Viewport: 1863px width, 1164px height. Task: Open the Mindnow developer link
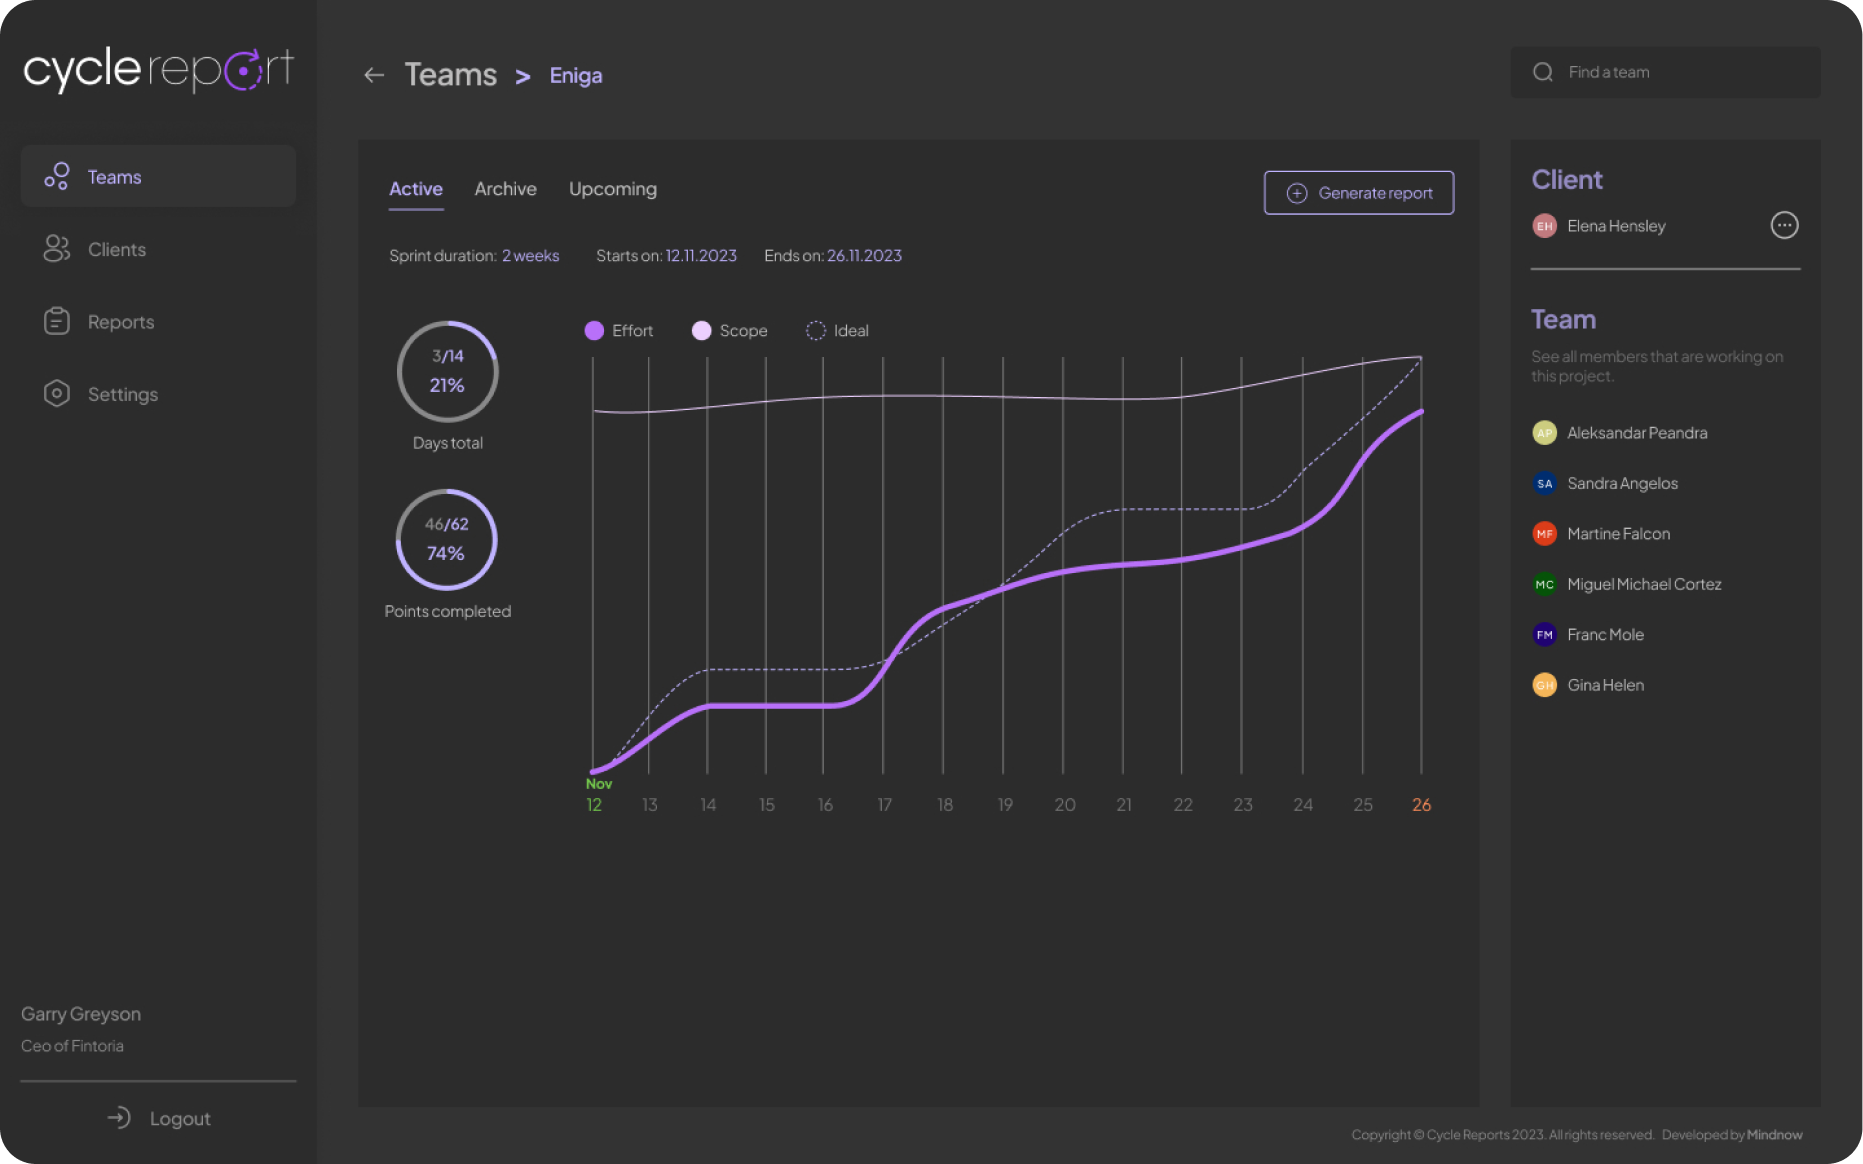[1775, 1135]
